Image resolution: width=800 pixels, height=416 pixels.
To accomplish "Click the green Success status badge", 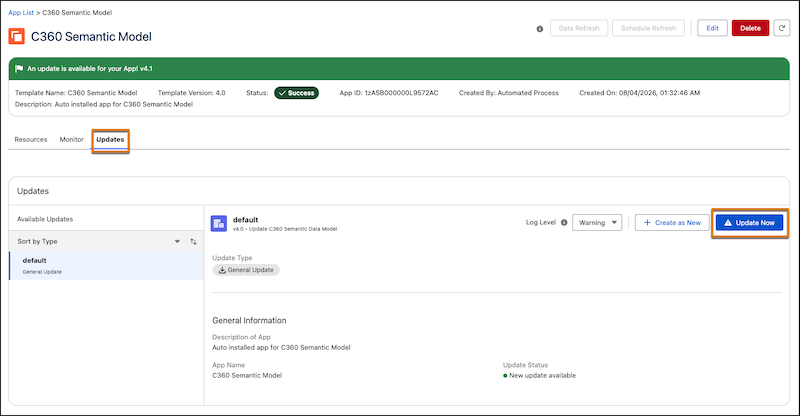I will click(296, 93).
